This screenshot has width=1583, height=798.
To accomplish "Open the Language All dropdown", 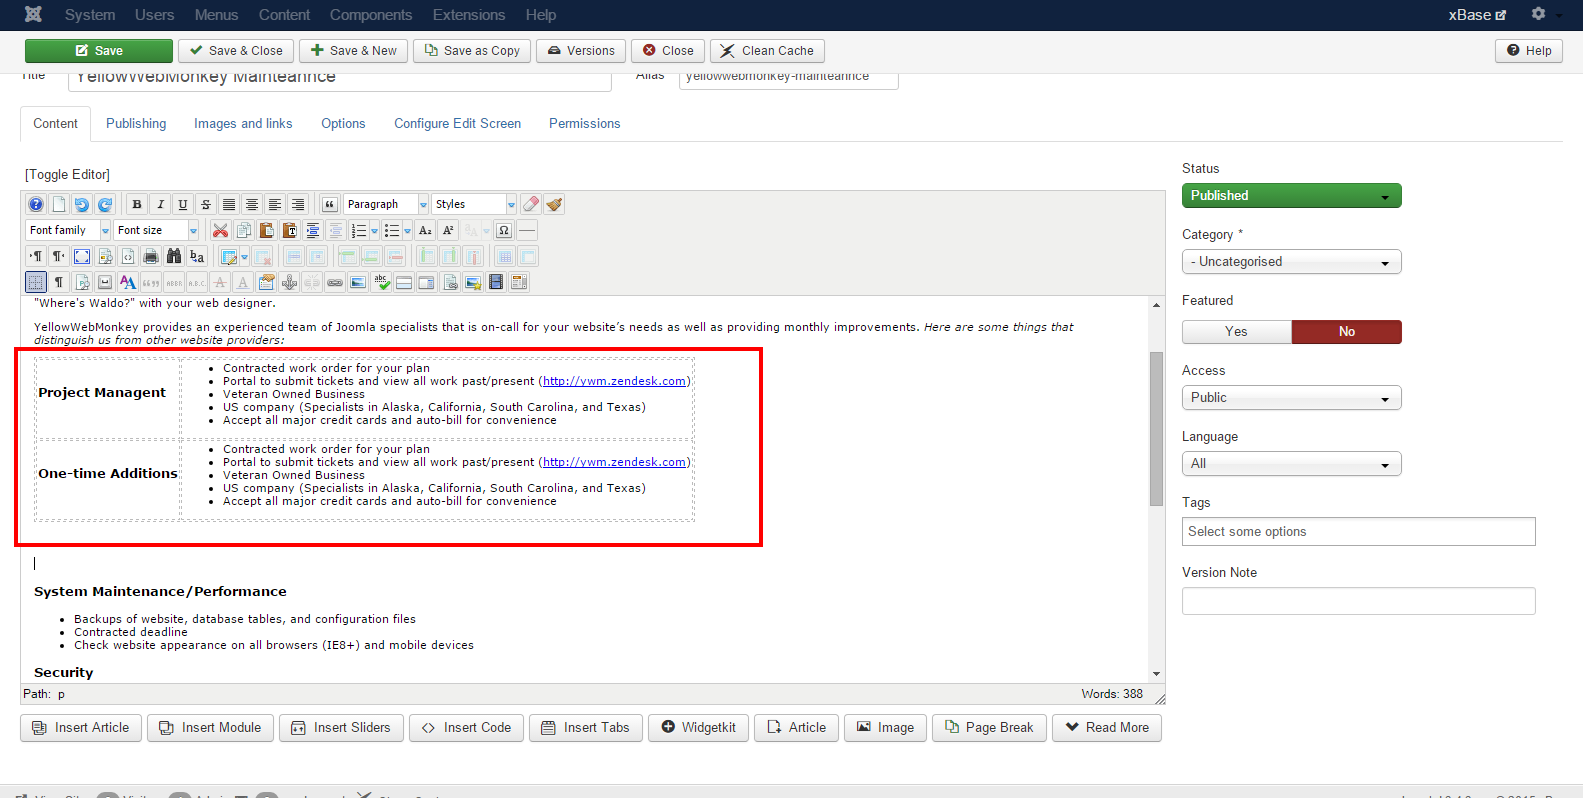I will (x=1292, y=464).
